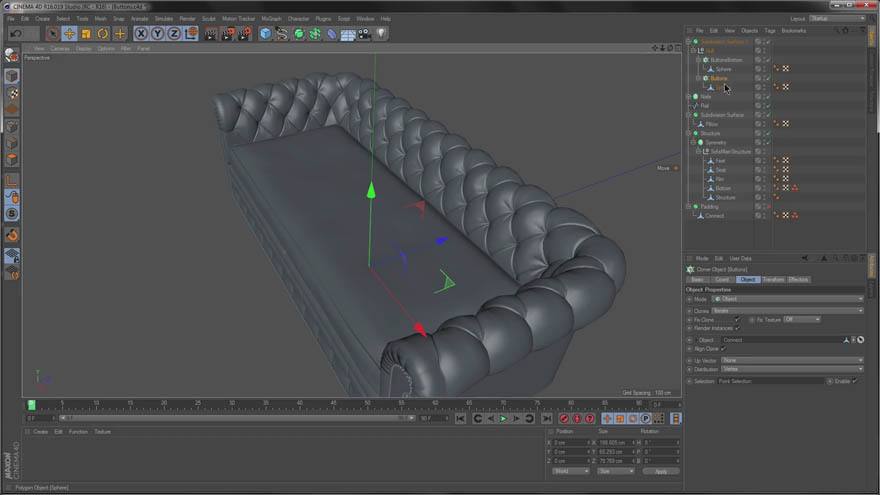880x495 pixels.
Task: Open the MoGraph menu
Action: pos(271,18)
